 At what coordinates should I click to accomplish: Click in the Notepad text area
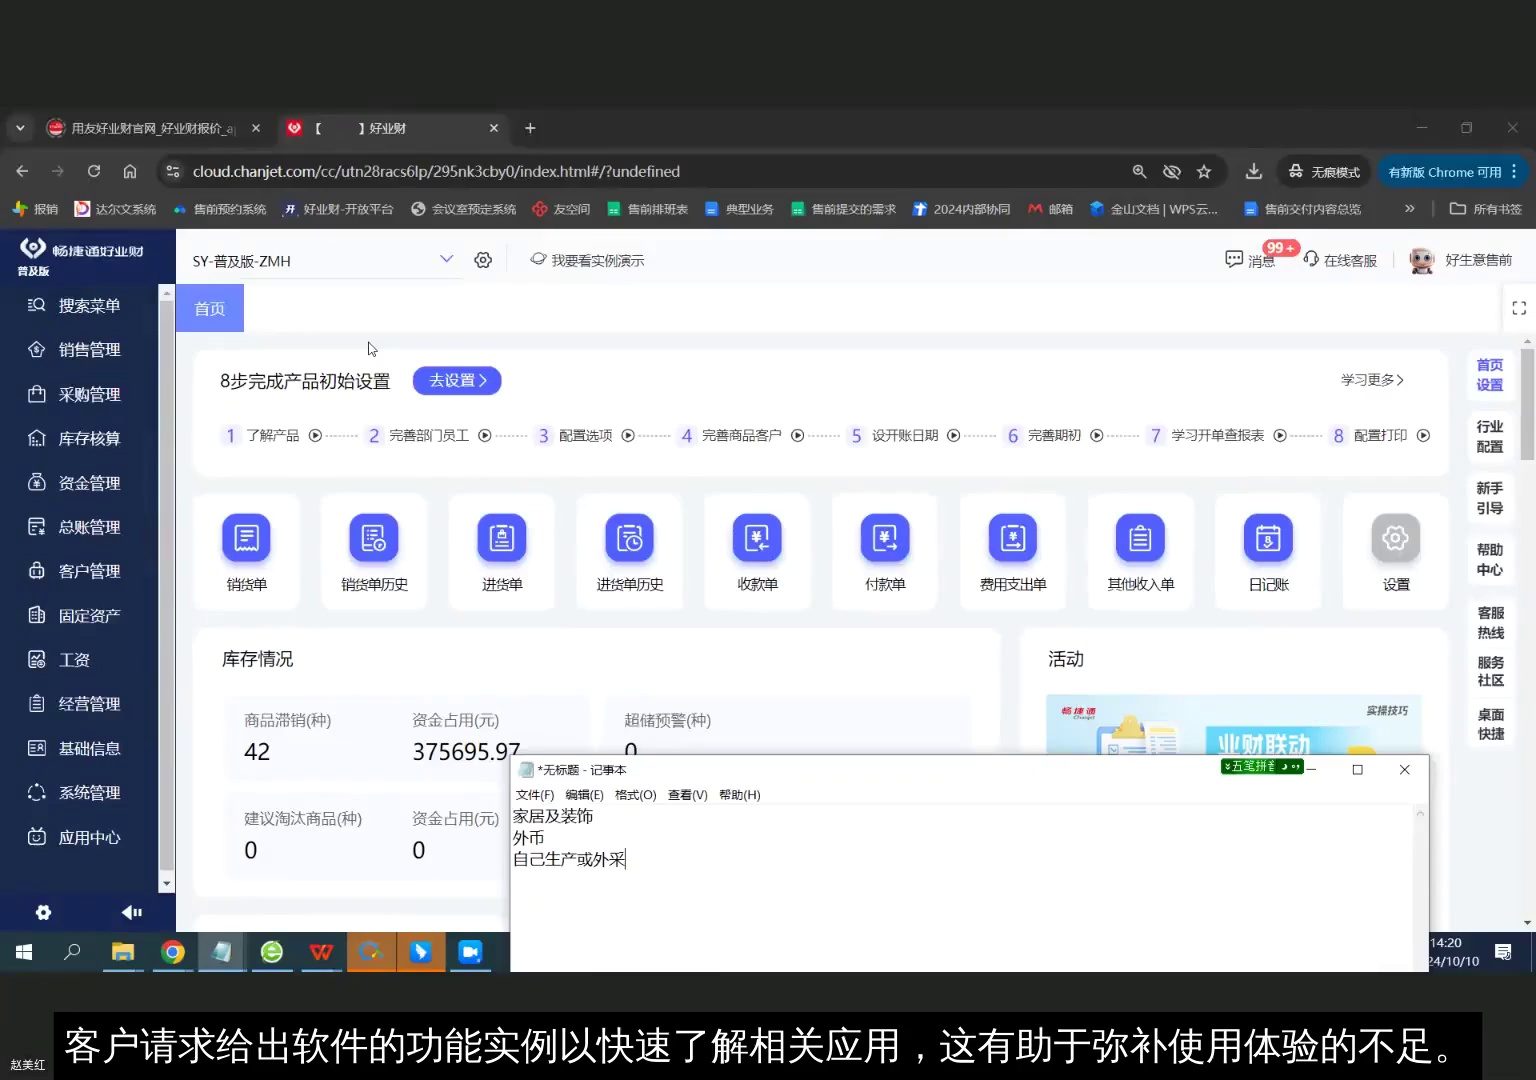click(961, 888)
